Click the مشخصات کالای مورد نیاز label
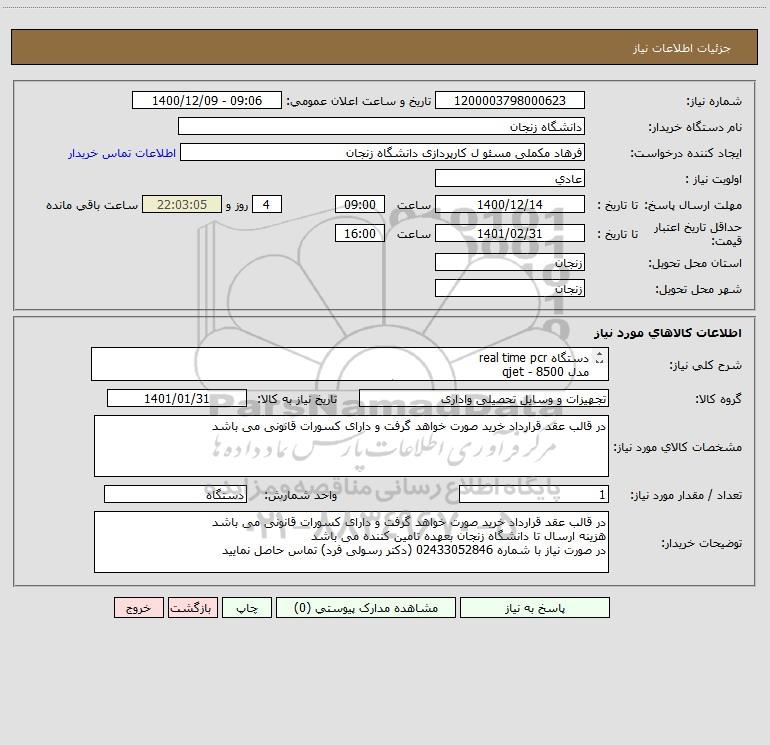 click(678, 447)
